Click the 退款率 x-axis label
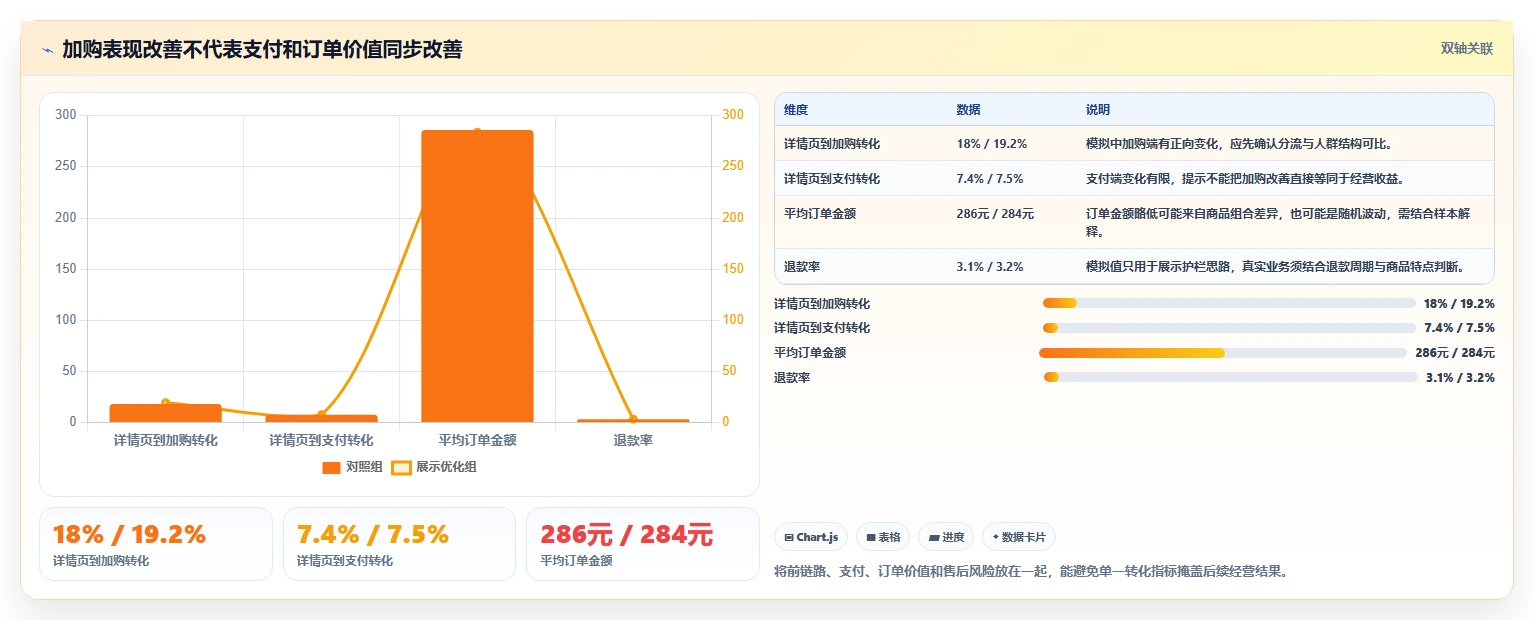1534x620 pixels. coord(633,440)
